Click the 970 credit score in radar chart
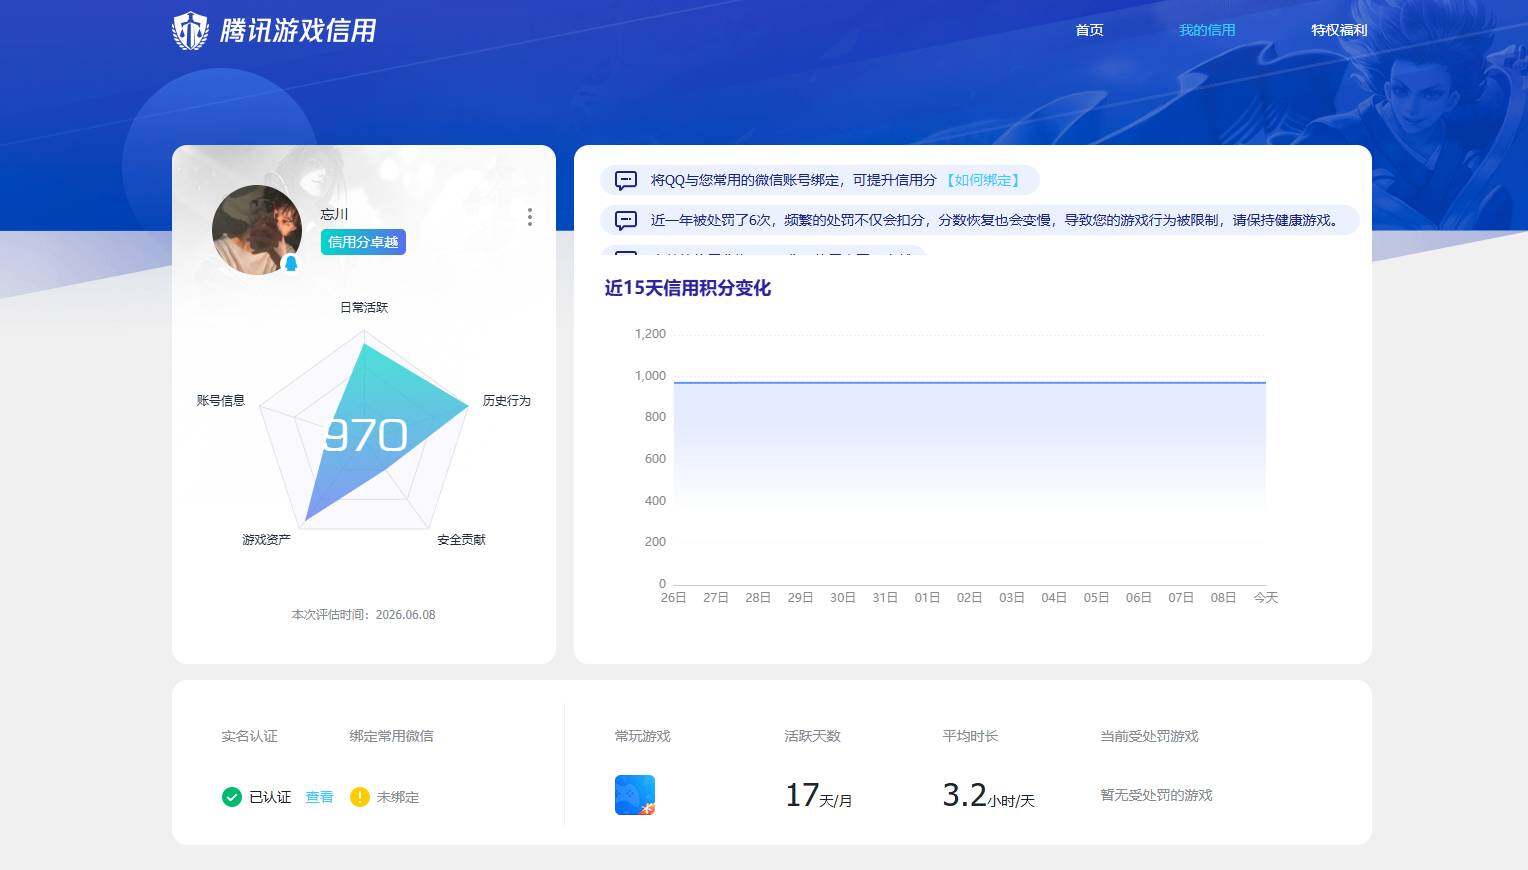 (366, 435)
